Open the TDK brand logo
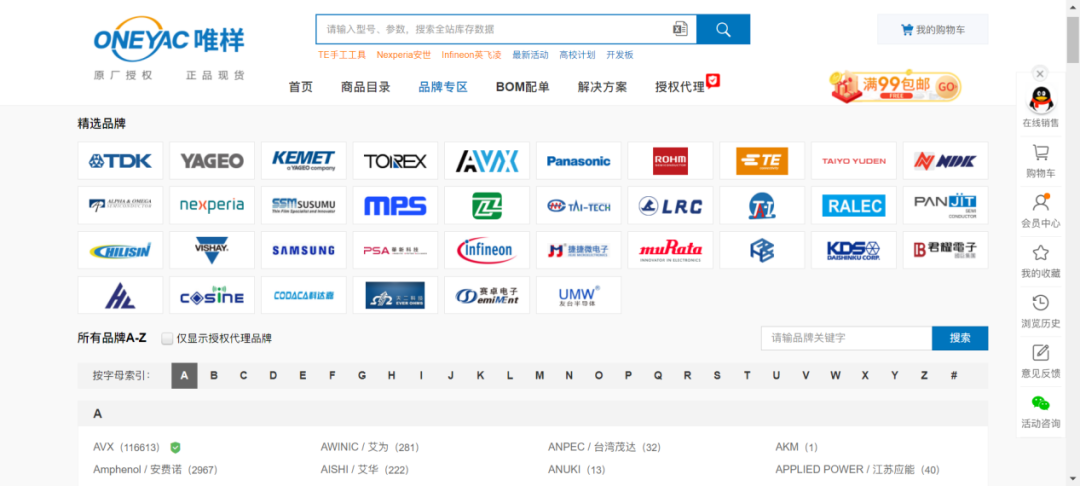 click(x=121, y=161)
